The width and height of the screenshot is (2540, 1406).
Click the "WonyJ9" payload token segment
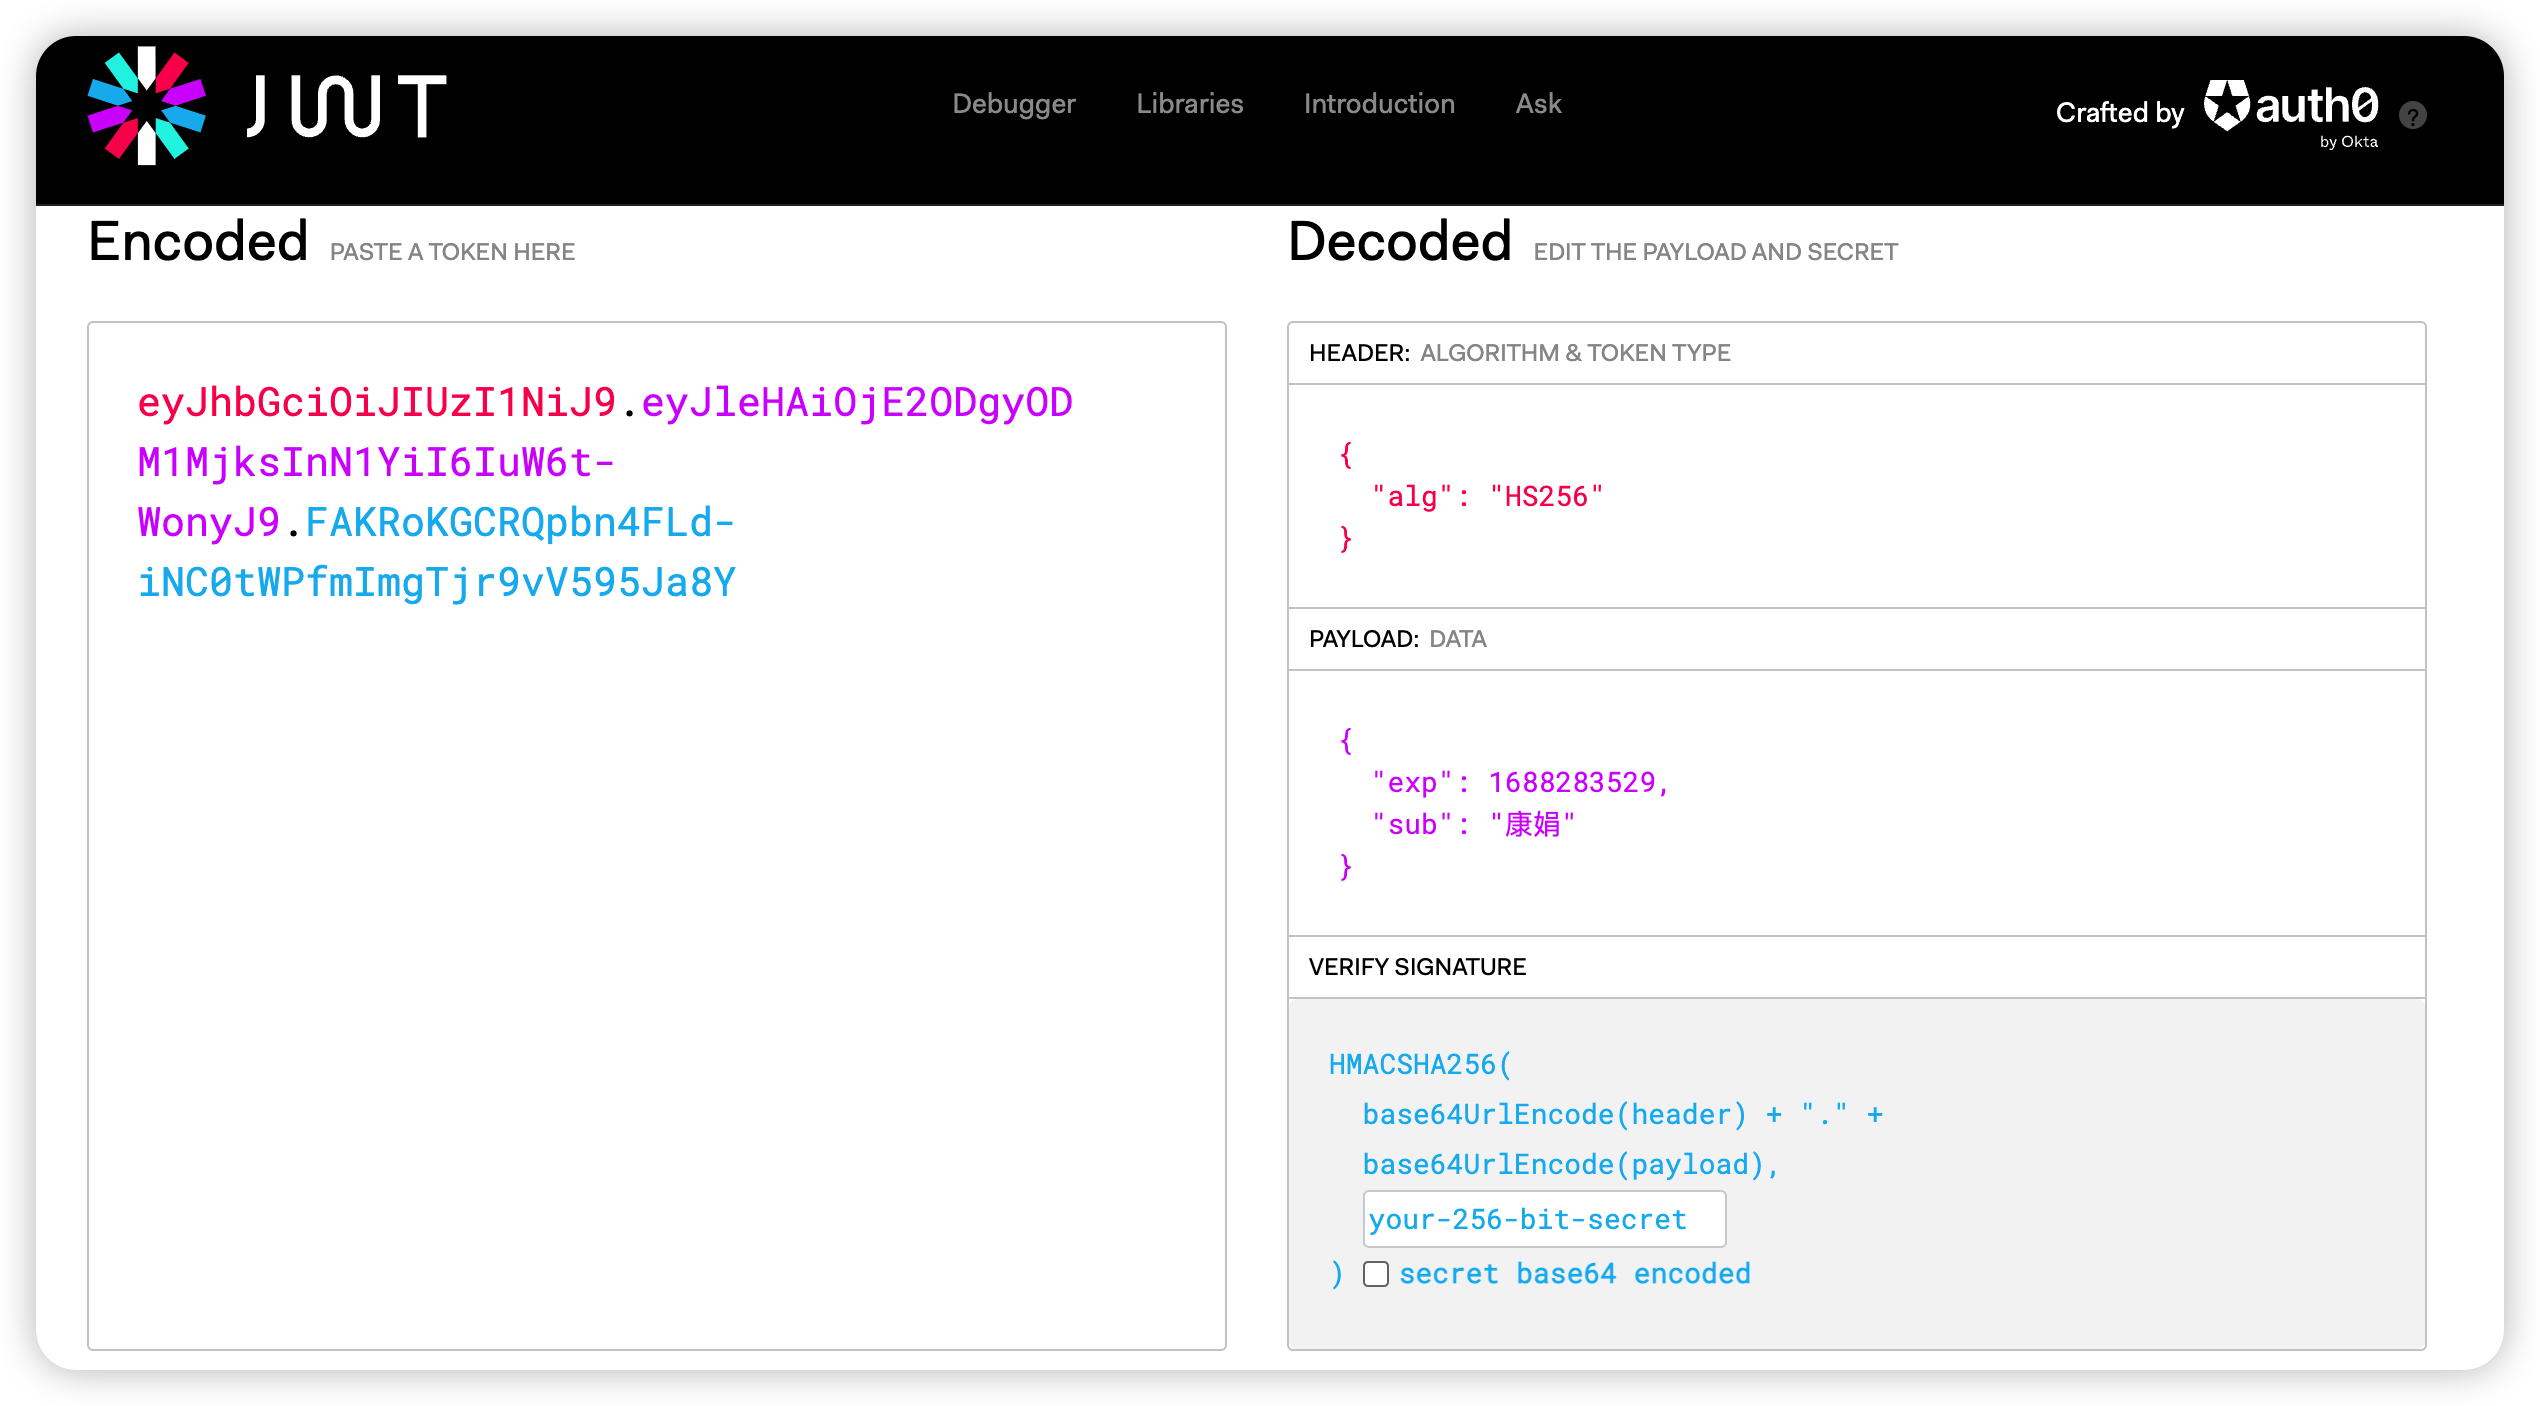click(209, 522)
